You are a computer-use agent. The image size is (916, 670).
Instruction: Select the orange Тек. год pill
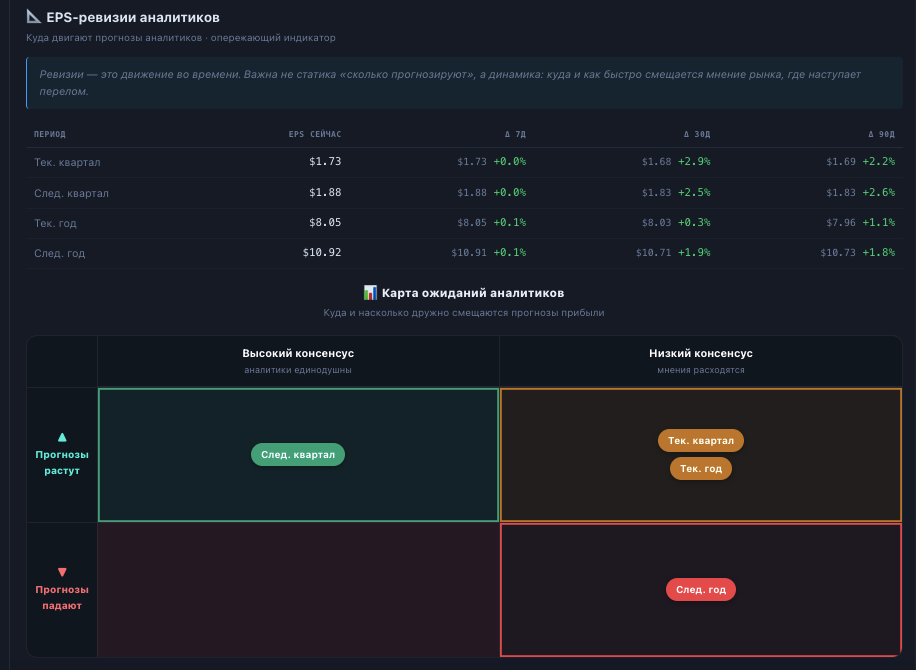pos(701,468)
